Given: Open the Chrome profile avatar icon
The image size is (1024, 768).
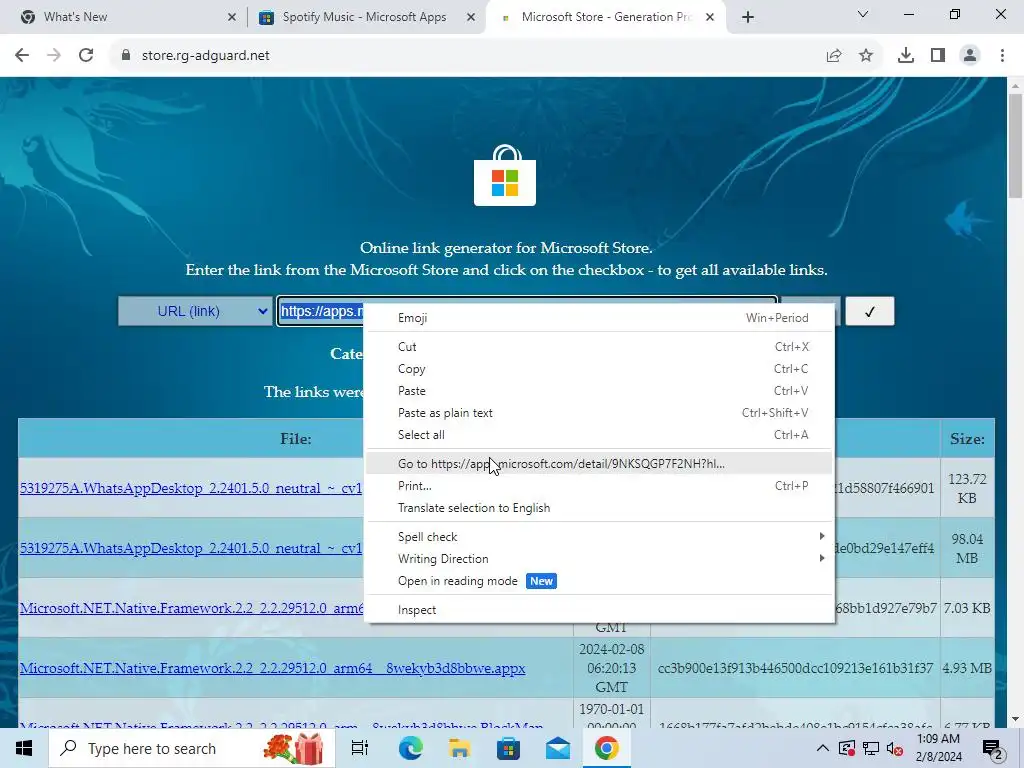Looking at the screenshot, I should [970, 56].
